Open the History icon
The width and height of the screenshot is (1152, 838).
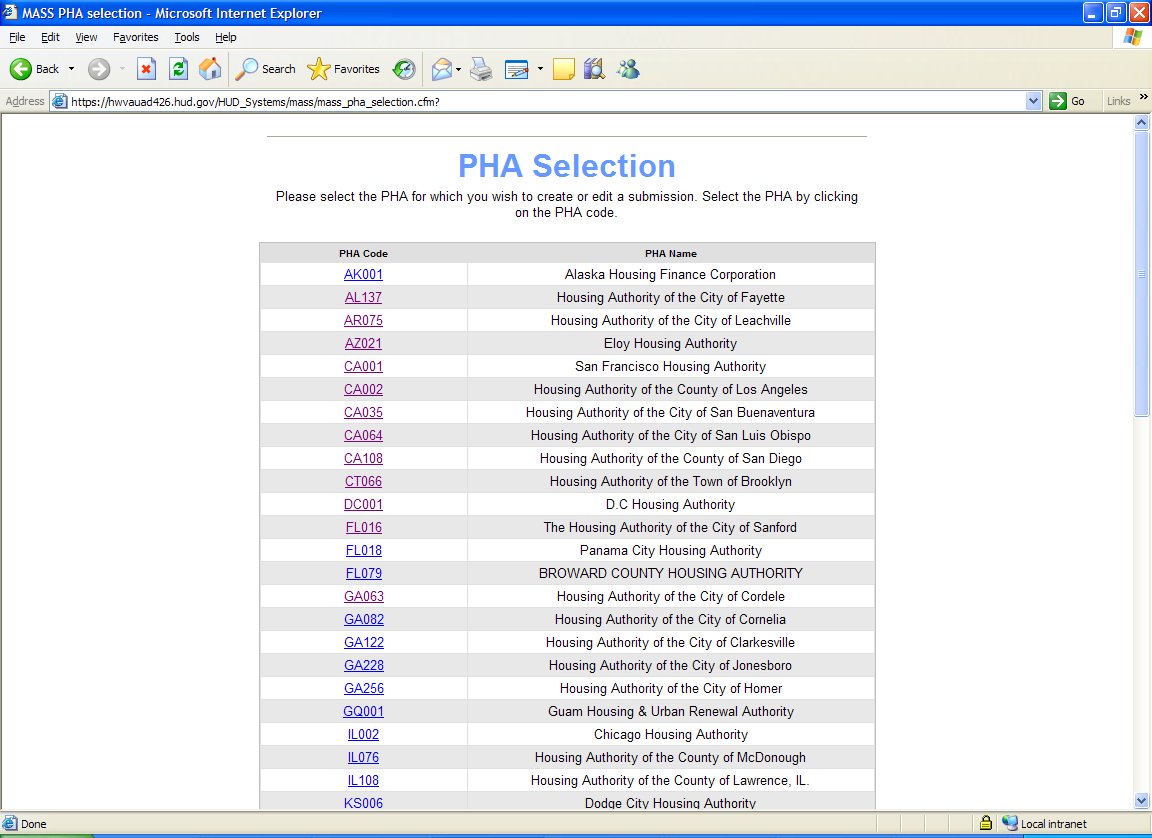tap(403, 69)
